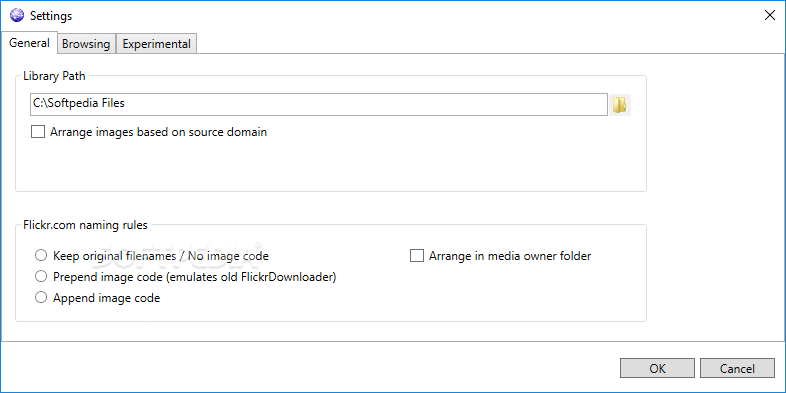Open the folder browse icon beside Library Path

[620, 105]
